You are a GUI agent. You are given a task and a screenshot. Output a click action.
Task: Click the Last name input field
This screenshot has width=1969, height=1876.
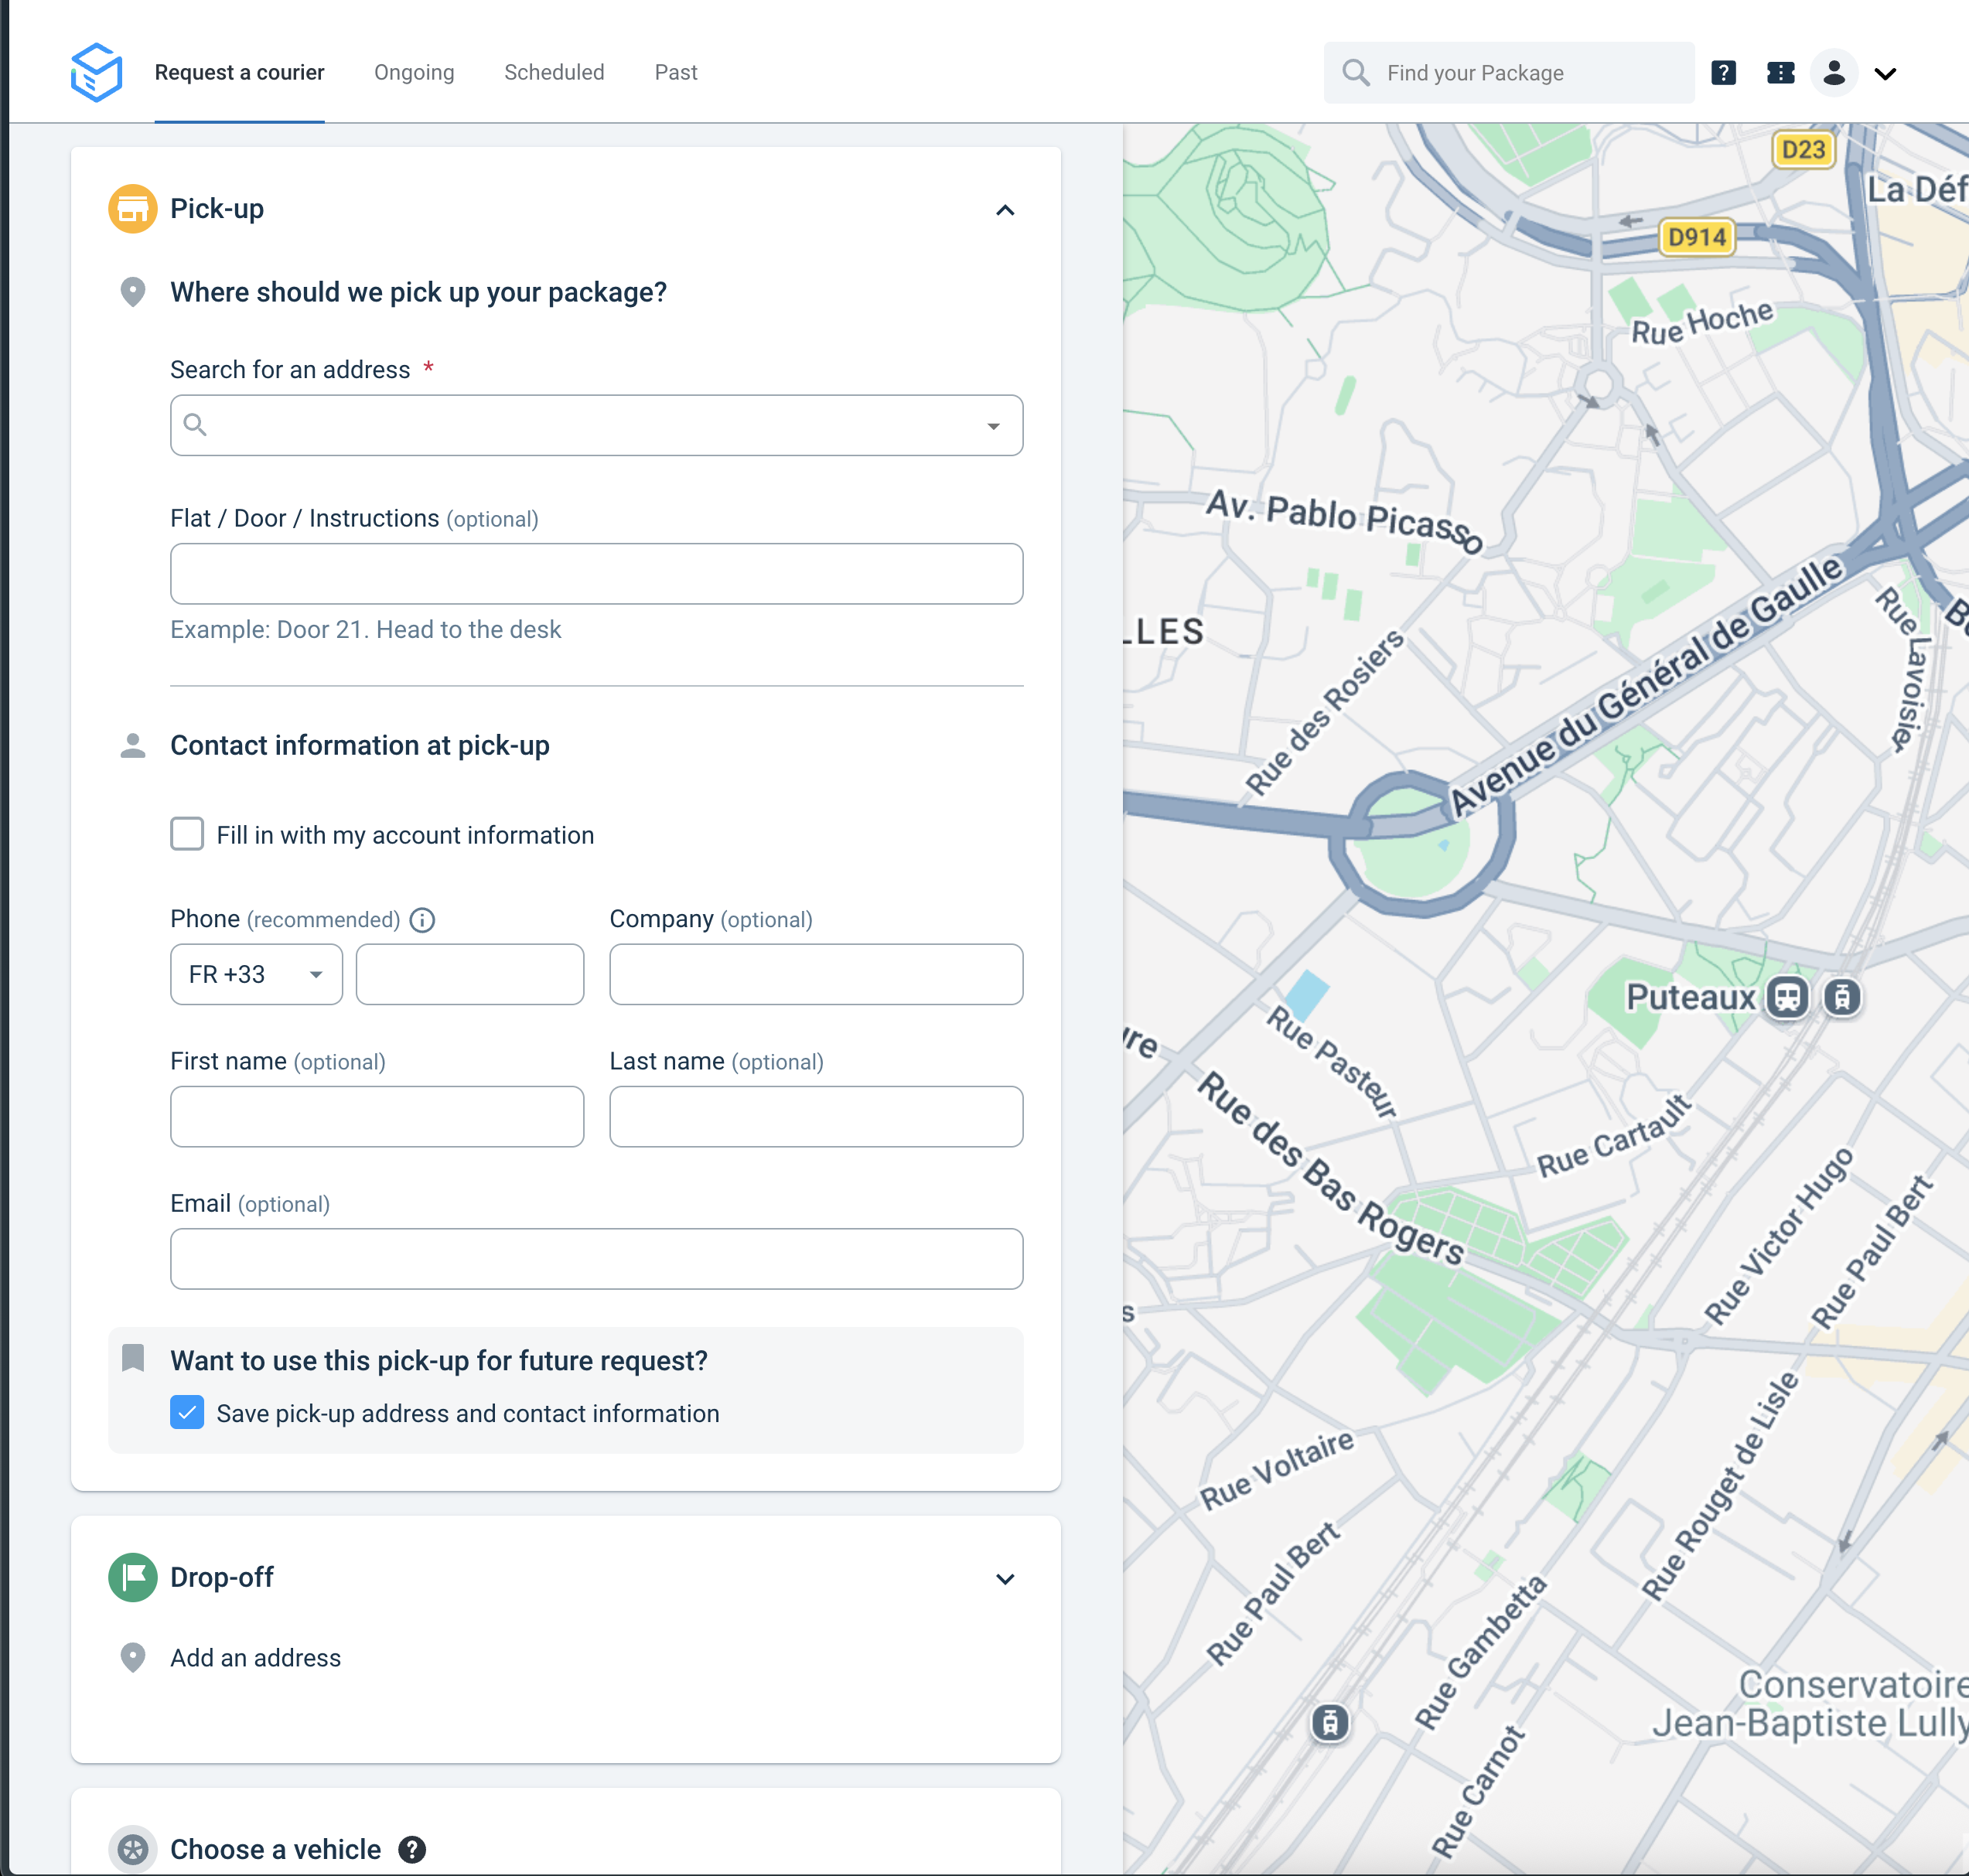tap(816, 1116)
